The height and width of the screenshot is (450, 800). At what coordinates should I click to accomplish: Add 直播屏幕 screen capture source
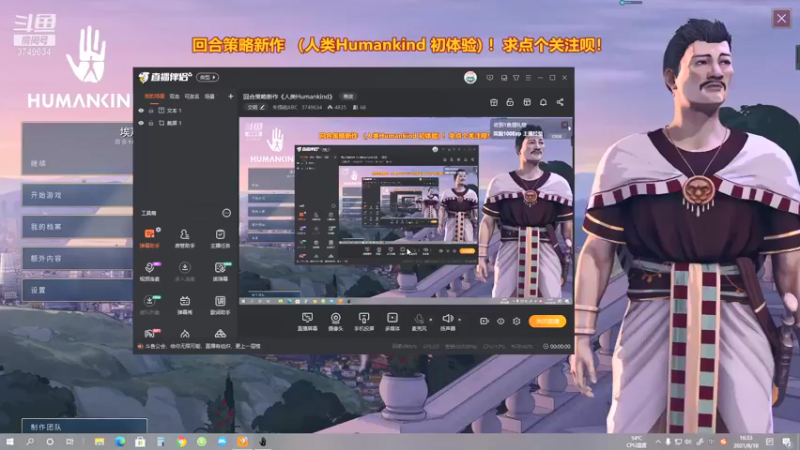point(307,321)
